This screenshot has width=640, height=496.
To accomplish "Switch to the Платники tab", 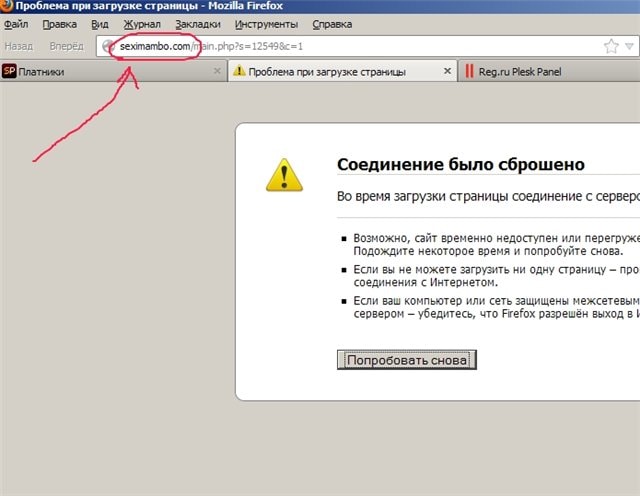I will (113, 71).
